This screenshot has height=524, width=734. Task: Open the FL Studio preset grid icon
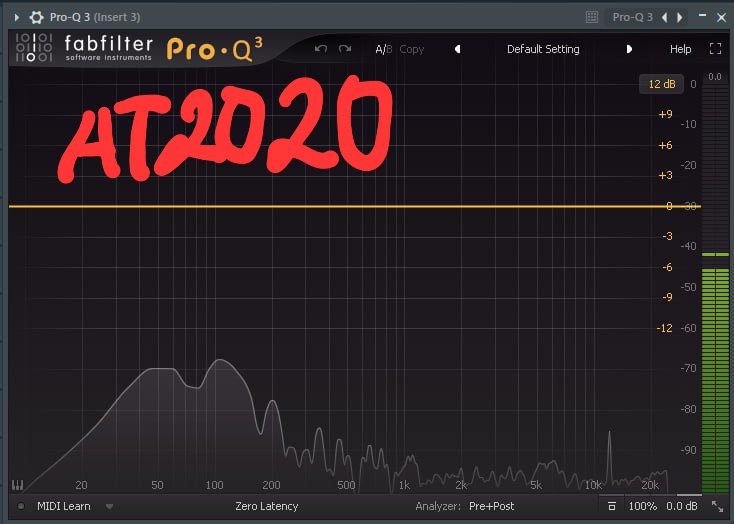tap(592, 17)
